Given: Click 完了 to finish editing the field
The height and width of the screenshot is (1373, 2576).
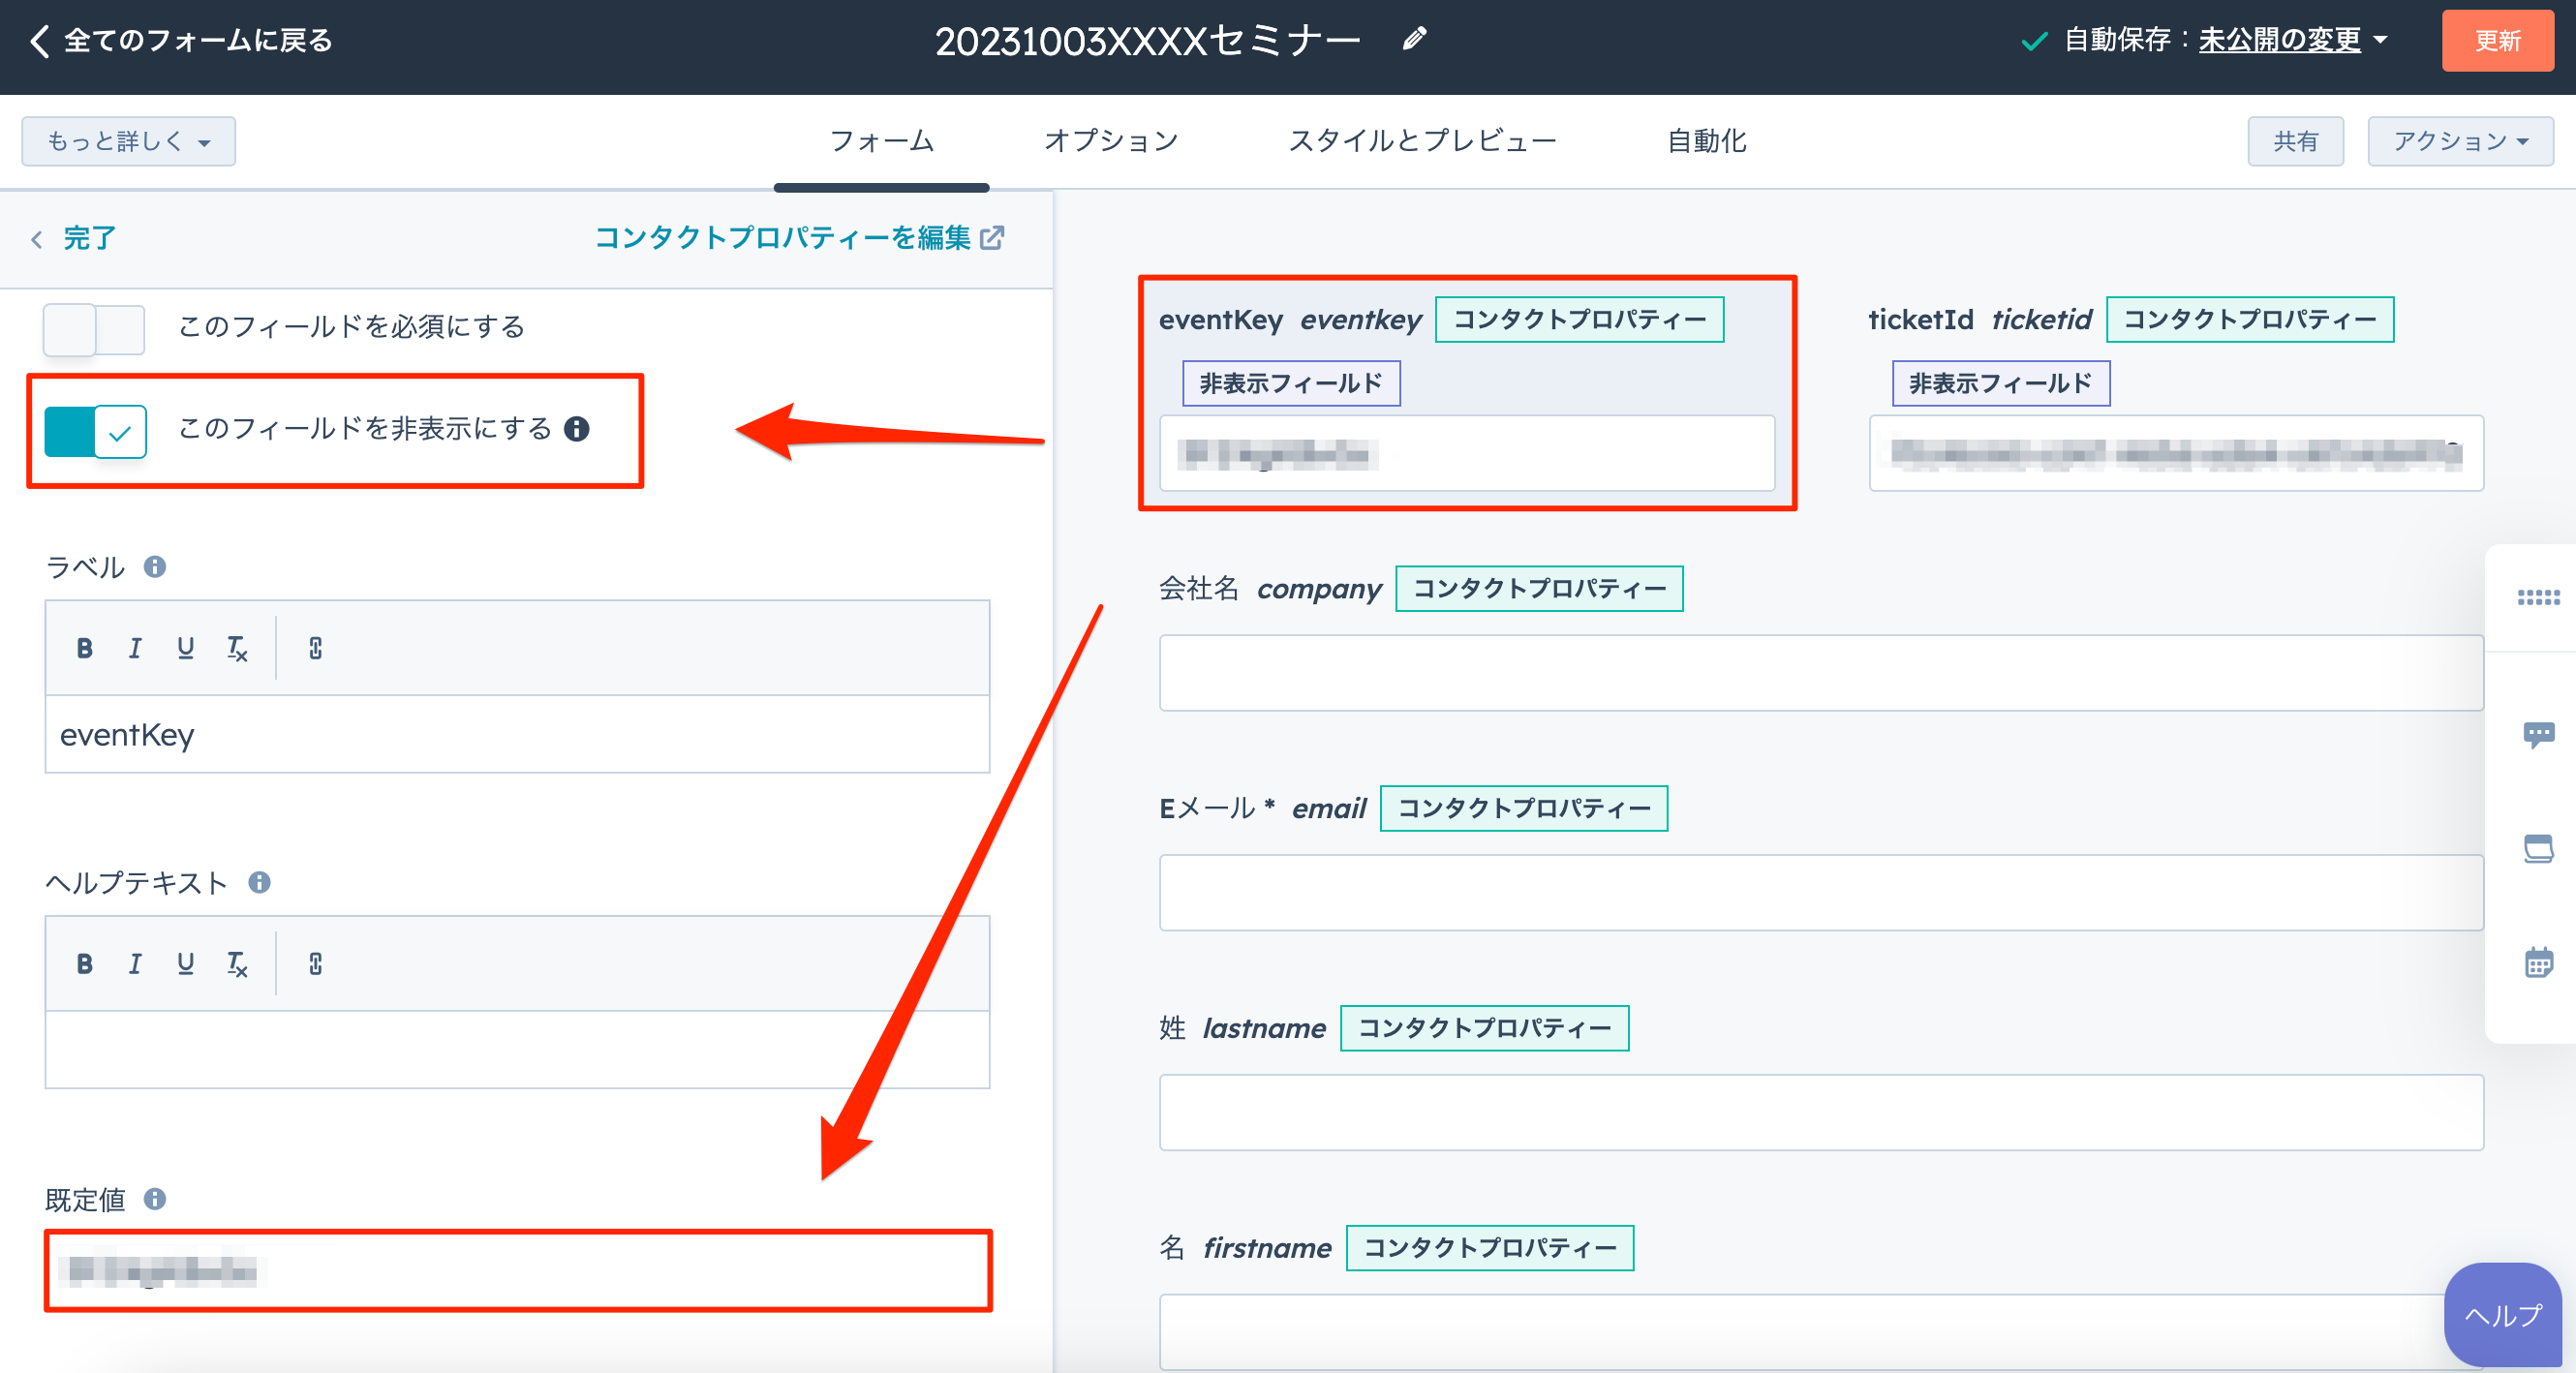Looking at the screenshot, I should (x=89, y=238).
